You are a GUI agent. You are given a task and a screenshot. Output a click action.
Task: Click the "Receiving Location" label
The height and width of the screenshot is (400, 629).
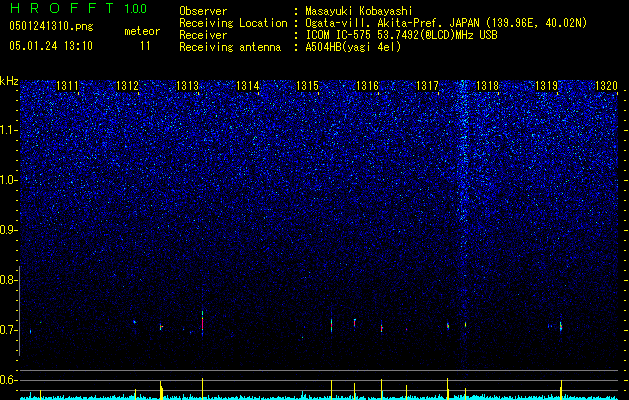(233, 23)
